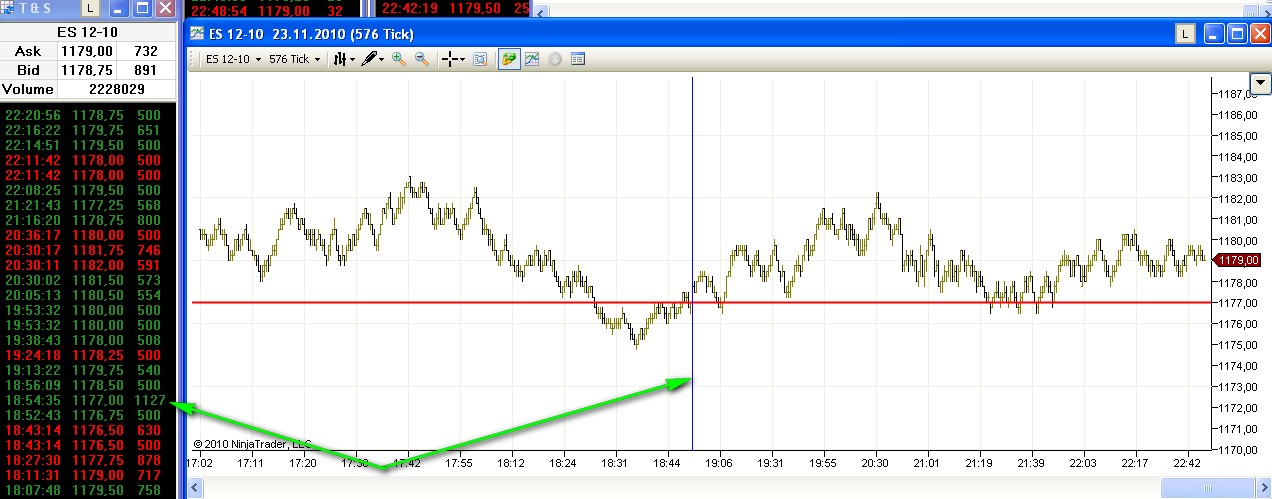The height and width of the screenshot is (499, 1272).
Task: Click the zoom in magnifier icon
Action: pyautogui.click(x=399, y=59)
